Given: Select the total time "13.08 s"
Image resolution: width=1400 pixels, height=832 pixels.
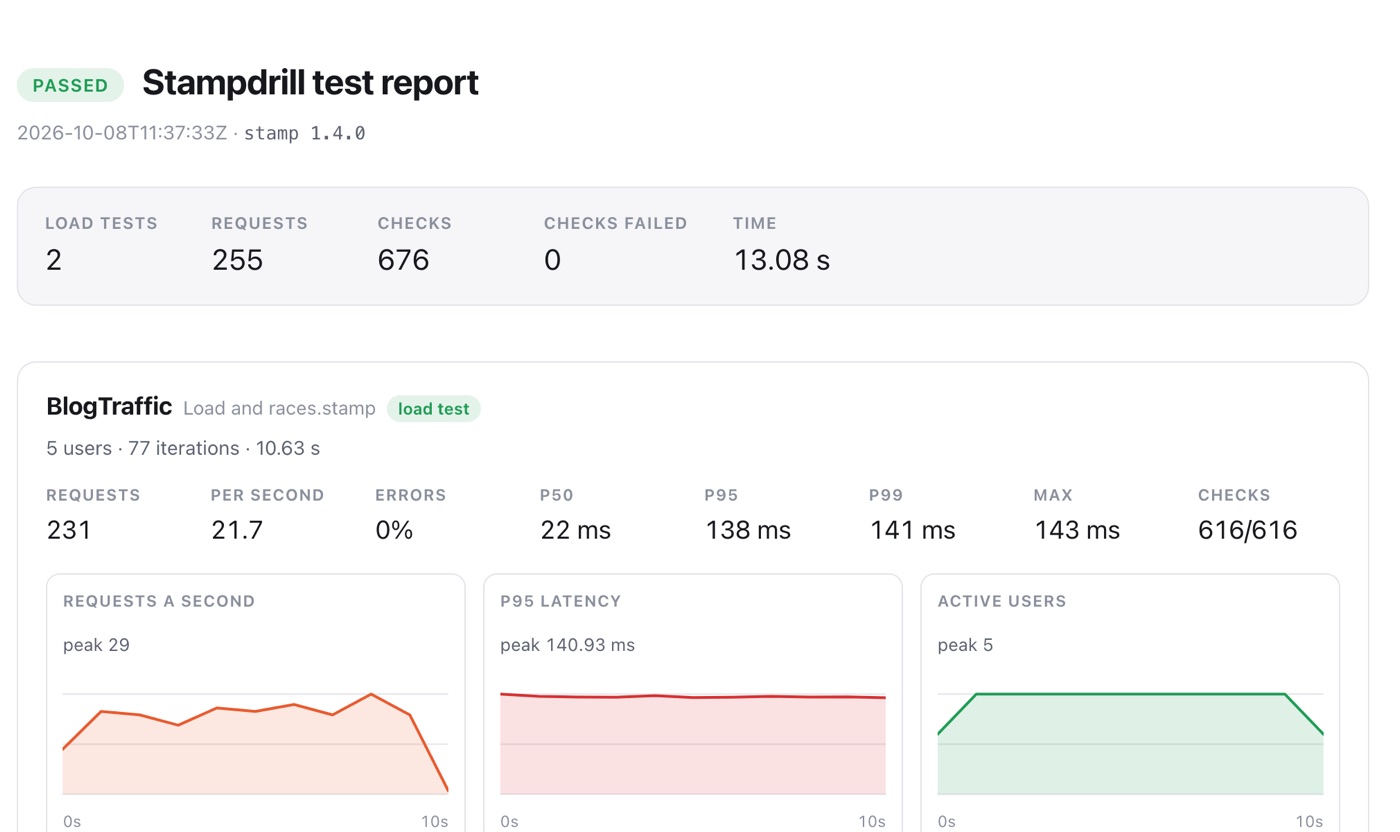Looking at the screenshot, I should pyautogui.click(x=782, y=260).
